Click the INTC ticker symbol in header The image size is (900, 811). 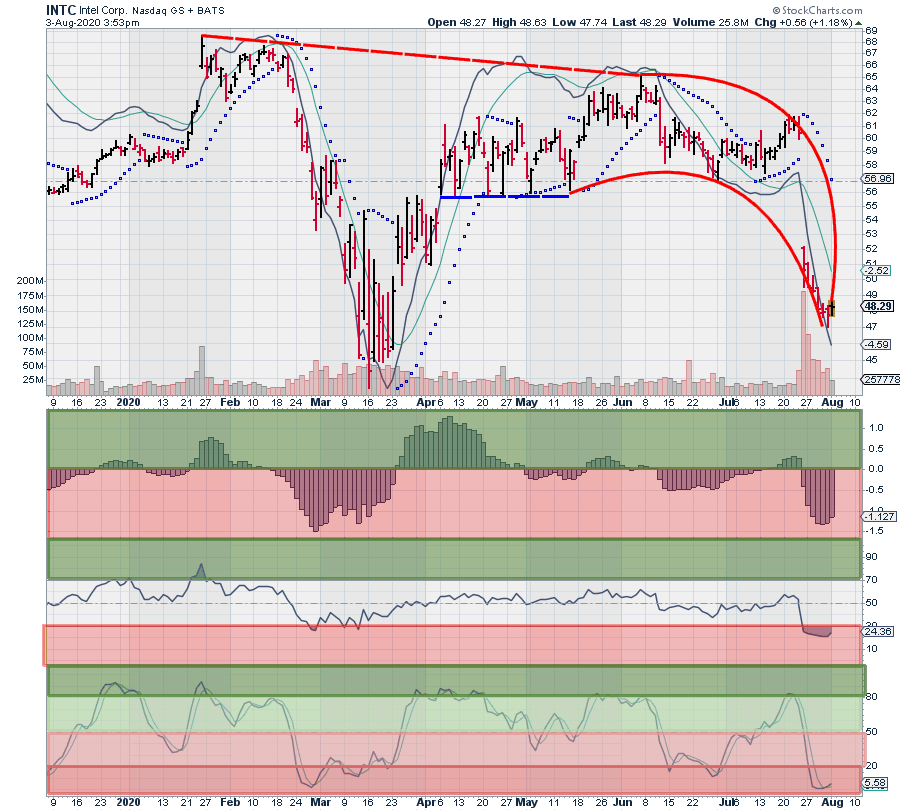[62, 9]
